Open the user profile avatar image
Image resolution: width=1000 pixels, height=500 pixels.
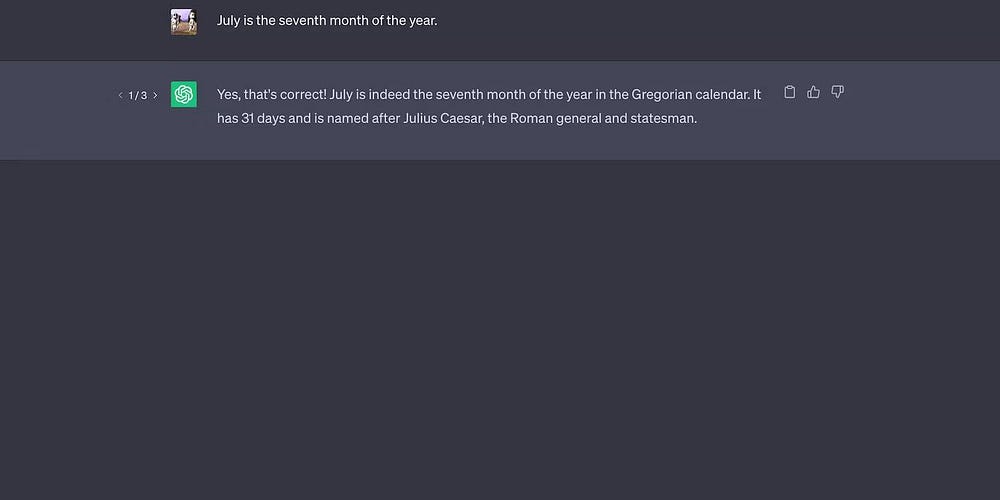click(x=184, y=21)
